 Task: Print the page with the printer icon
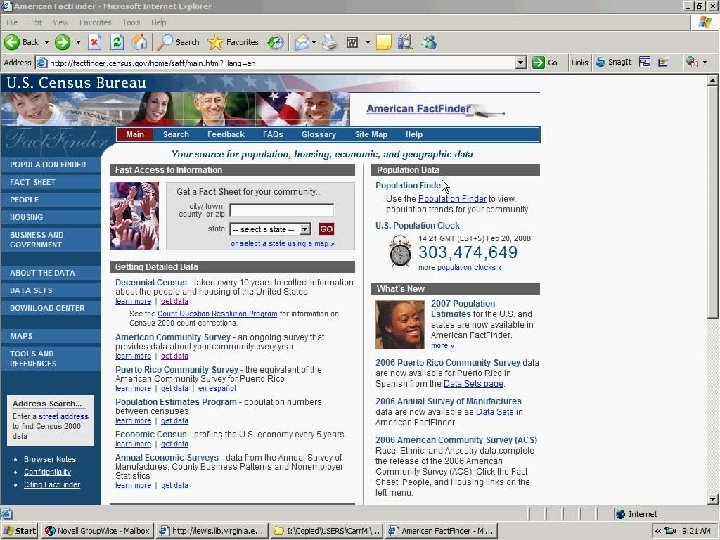click(329, 42)
